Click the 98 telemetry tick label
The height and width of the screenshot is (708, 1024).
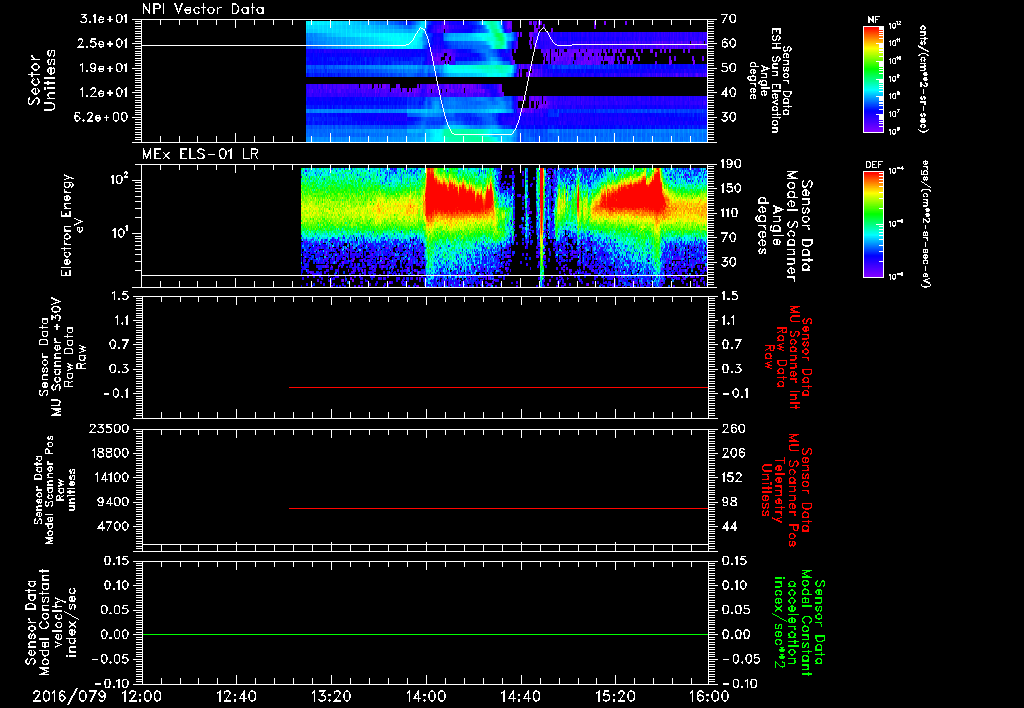point(729,502)
